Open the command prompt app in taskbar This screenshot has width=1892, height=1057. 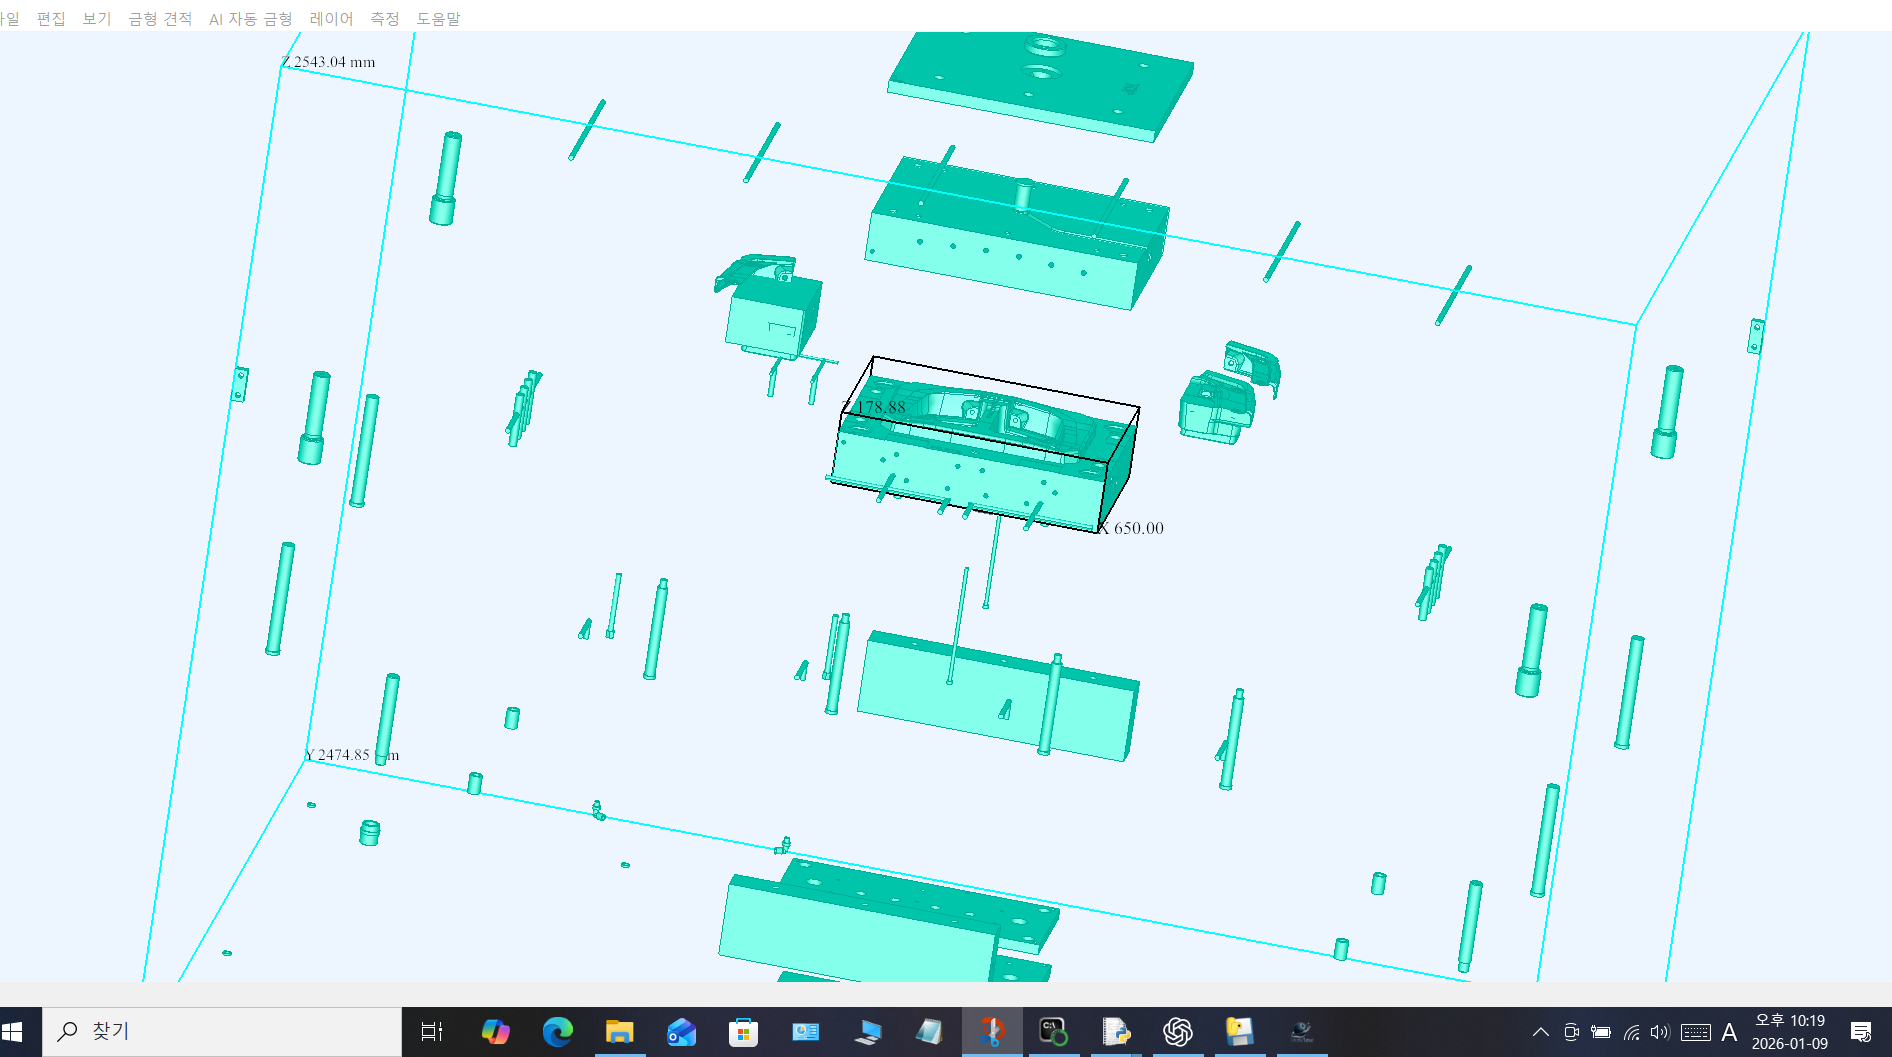tap(1055, 1031)
